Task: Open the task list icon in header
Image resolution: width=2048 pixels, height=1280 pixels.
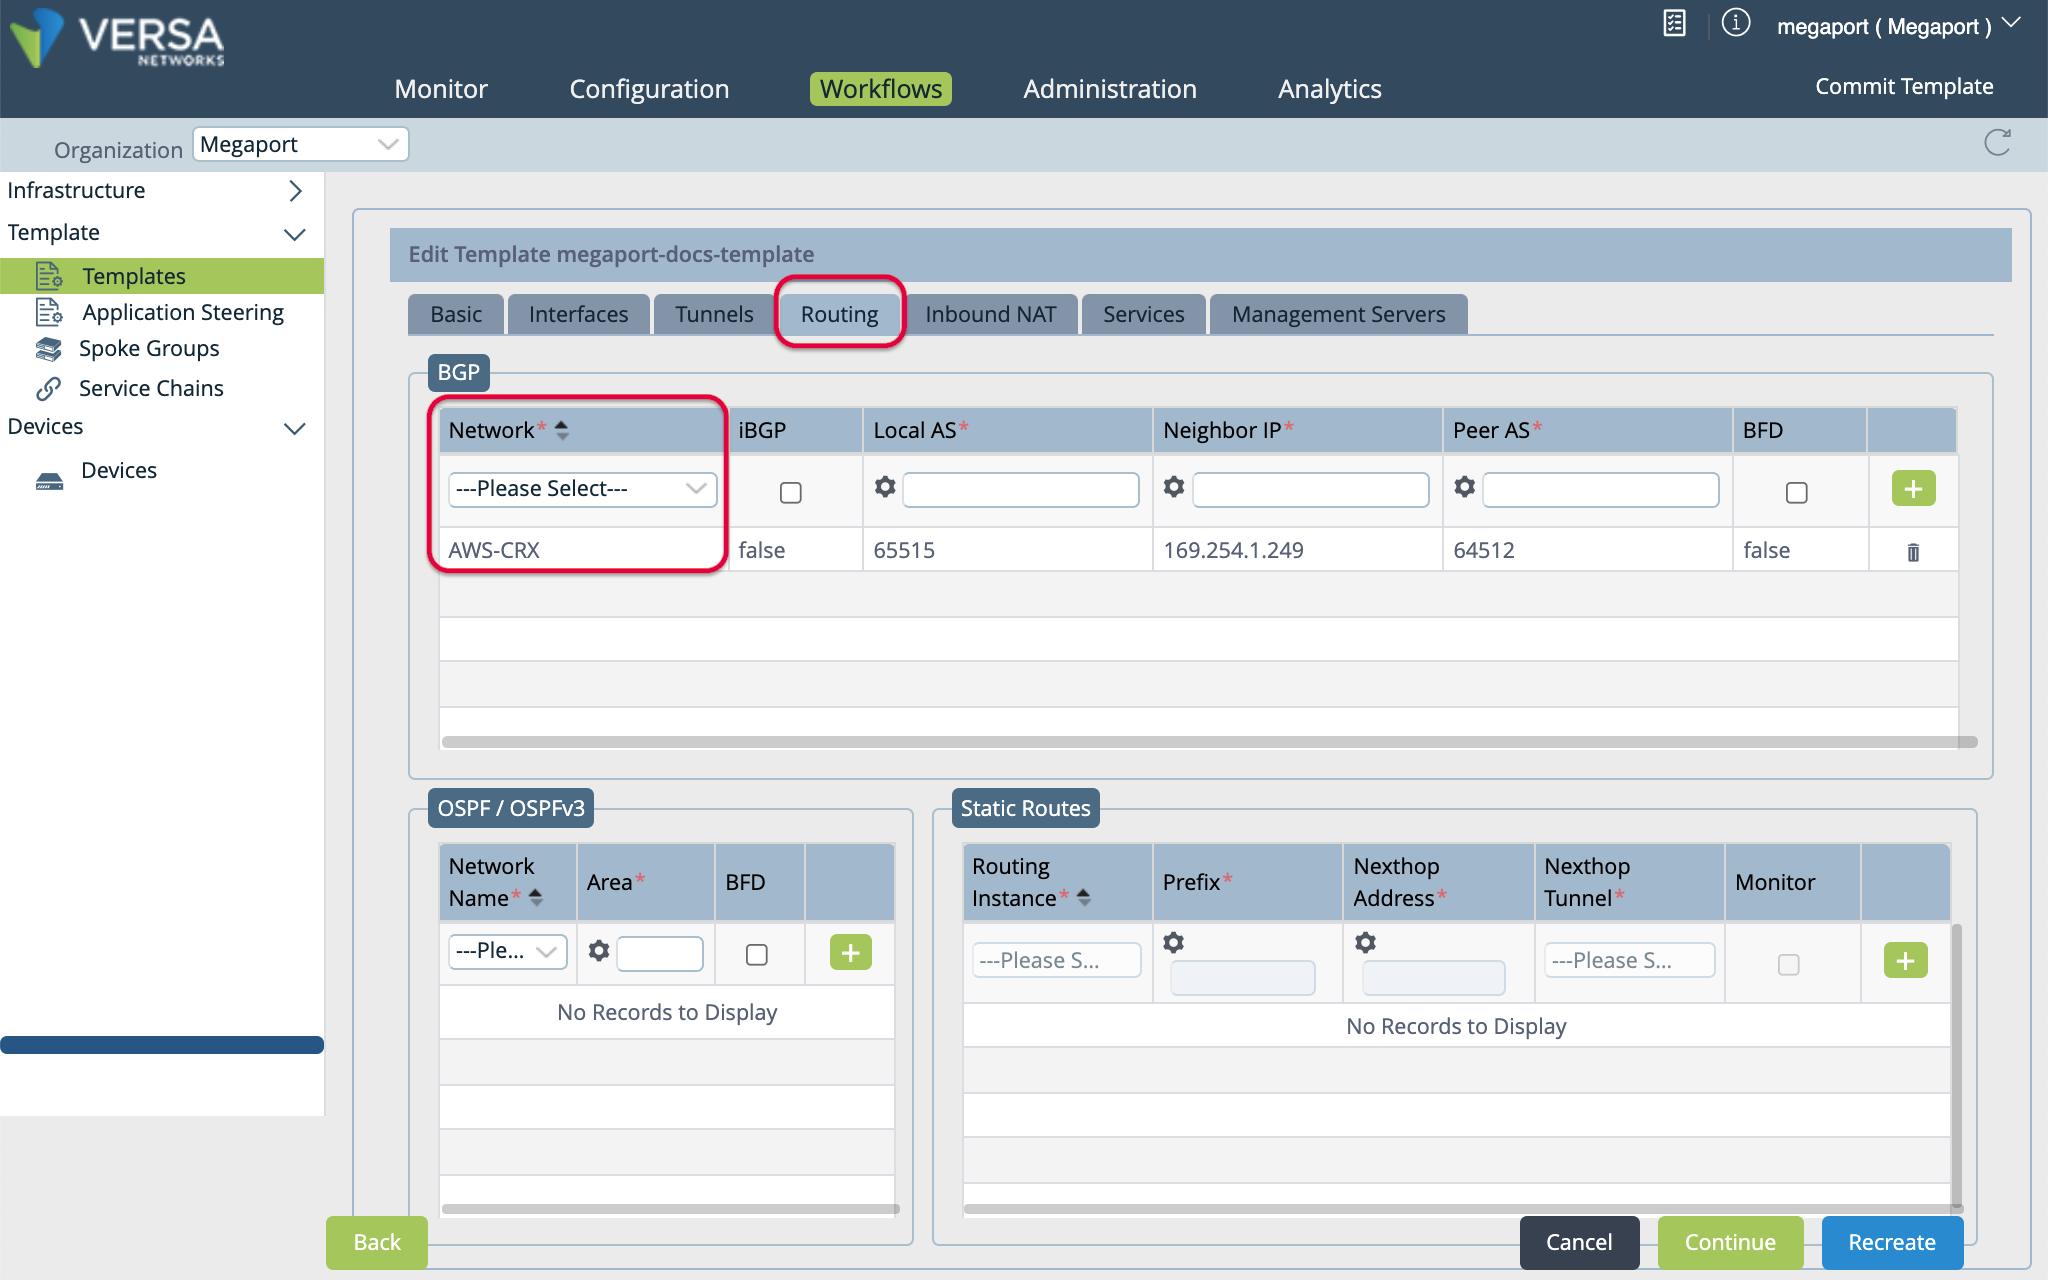Action: 1675,23
